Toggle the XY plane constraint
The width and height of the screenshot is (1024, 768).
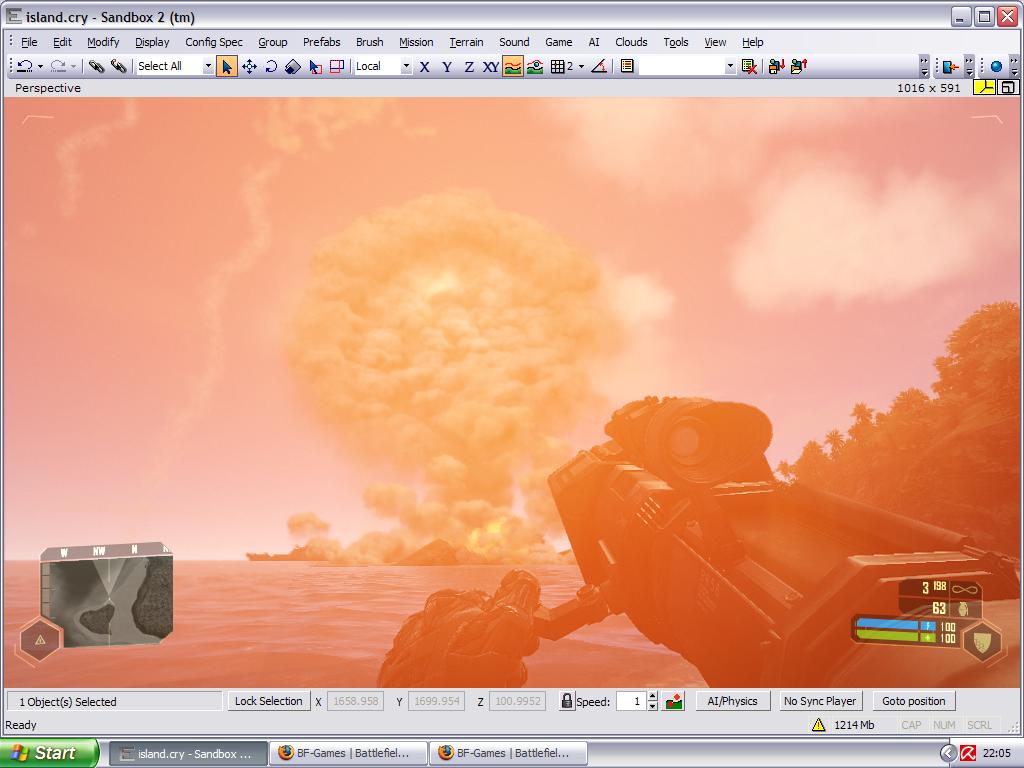490,66
